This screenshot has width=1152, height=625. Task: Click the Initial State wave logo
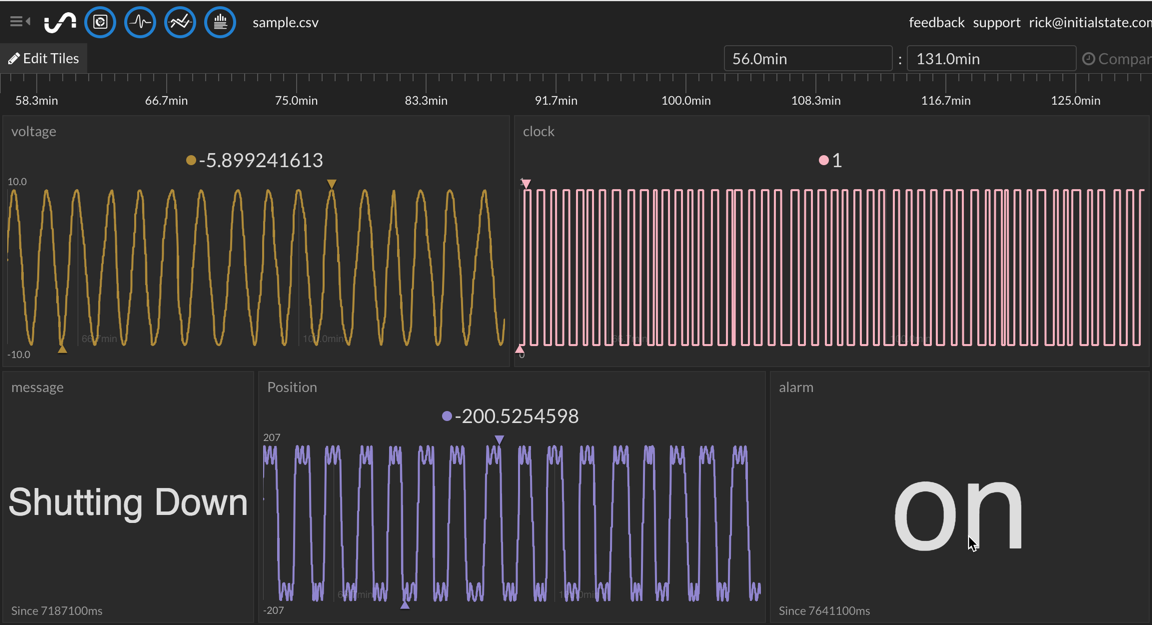(x=60, y=22)
